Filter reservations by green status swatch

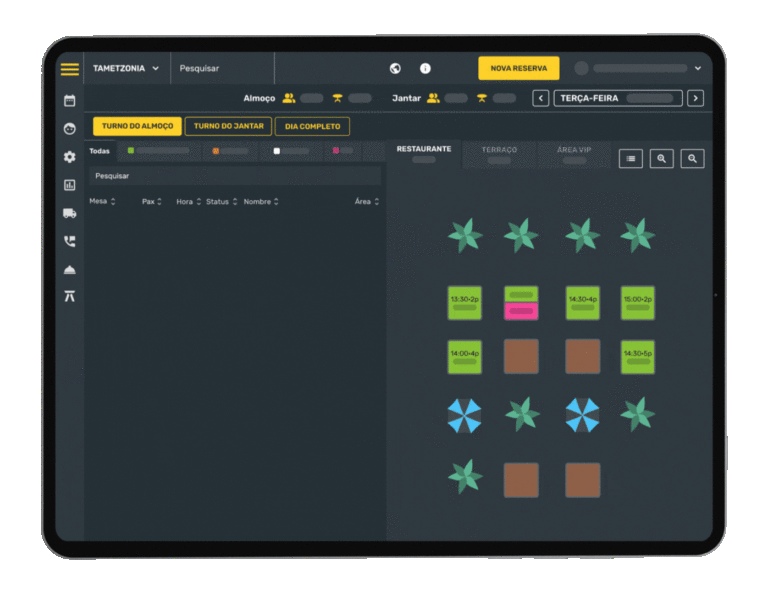click(x=131, y=150)
